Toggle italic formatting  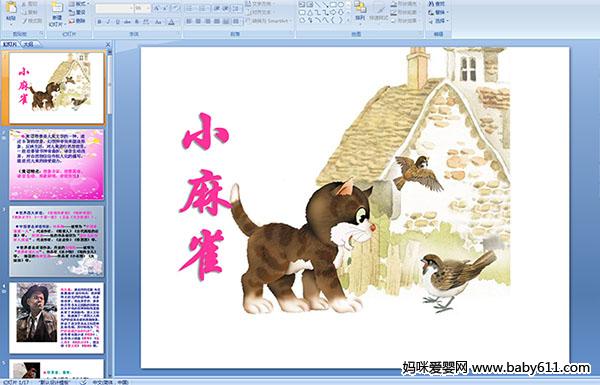pyautogui.click(x=108, y=22)
